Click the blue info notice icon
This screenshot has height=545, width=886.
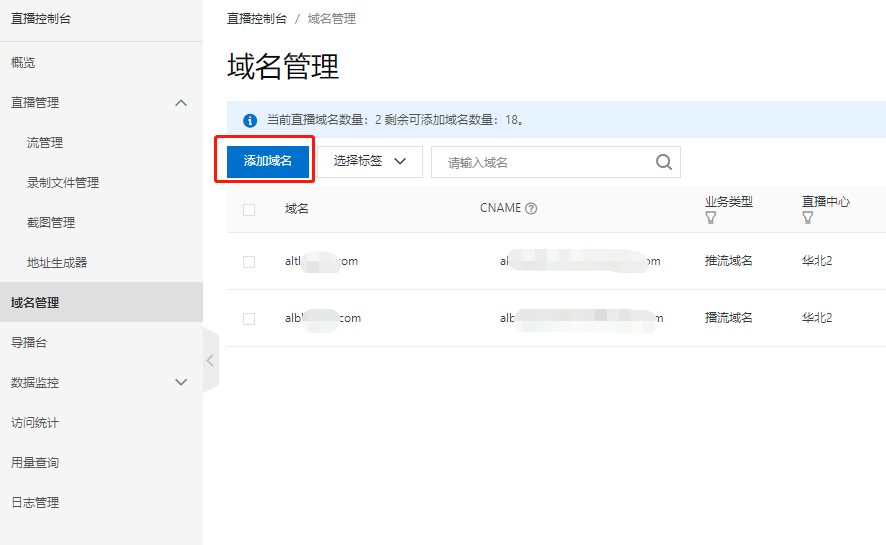click(250, 121)
